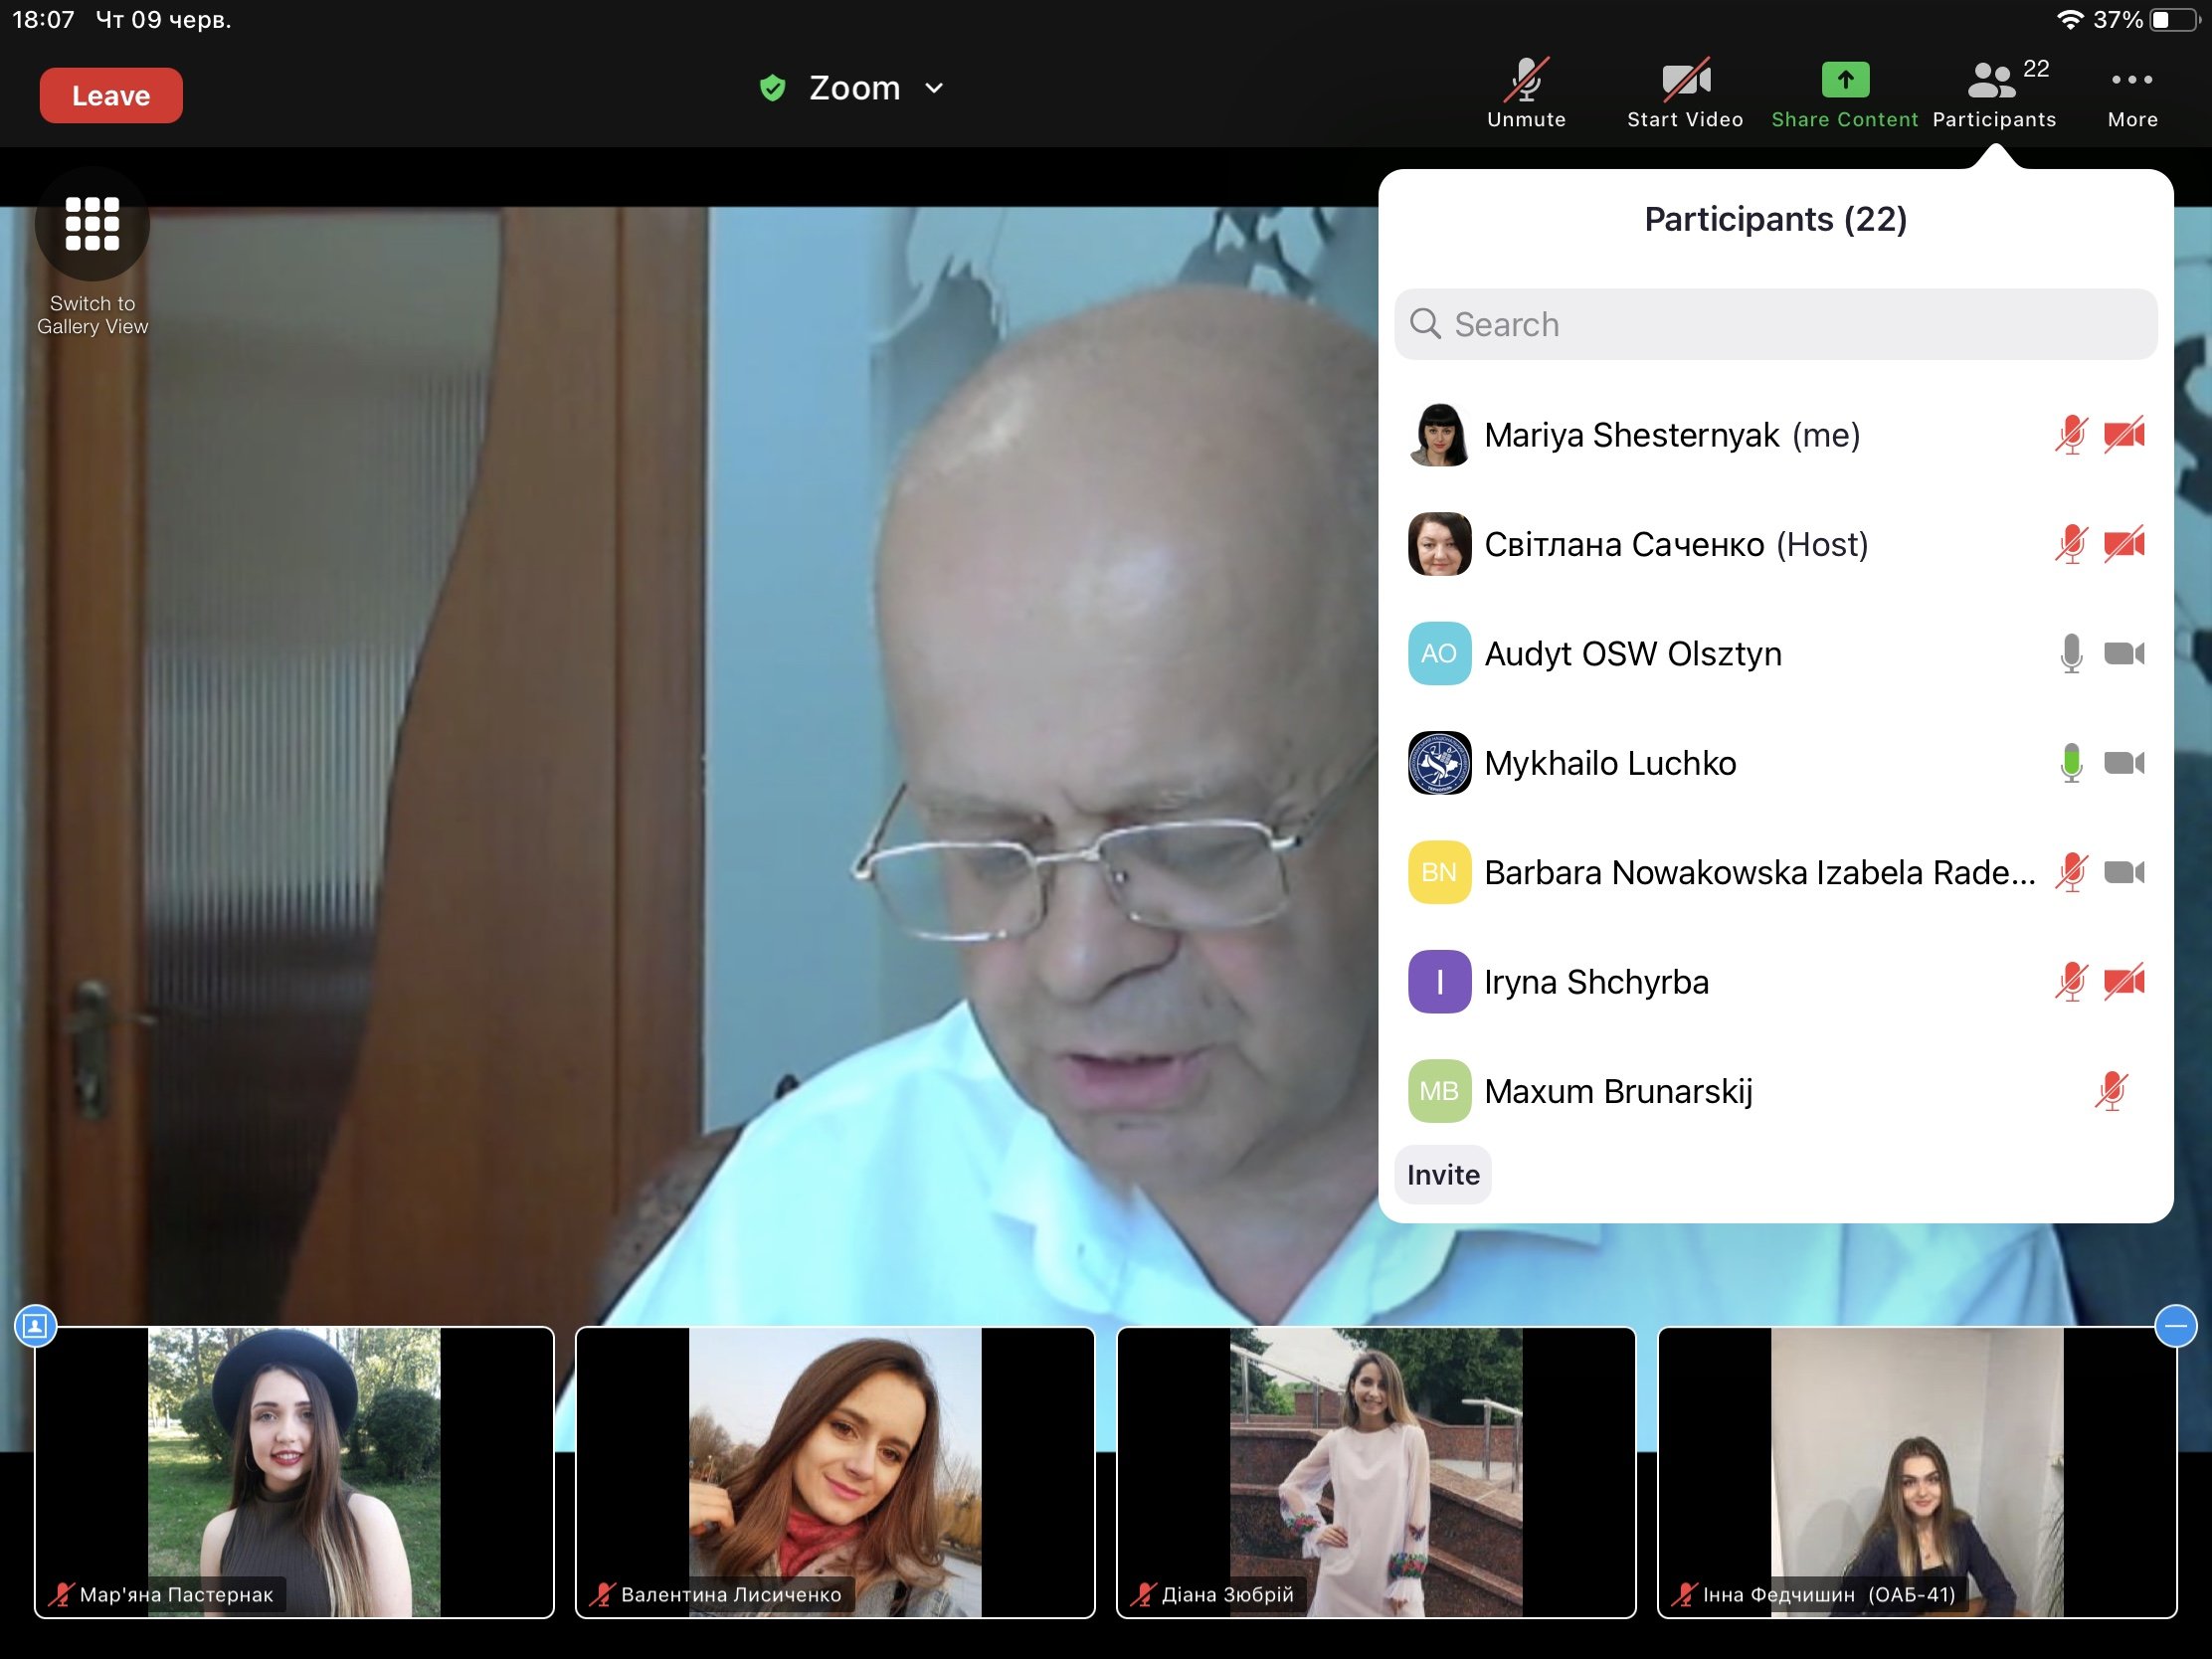The image size is (2212, 1659).
Task: Tap the yellow BN avatar badge
Action: point(1439,872)
